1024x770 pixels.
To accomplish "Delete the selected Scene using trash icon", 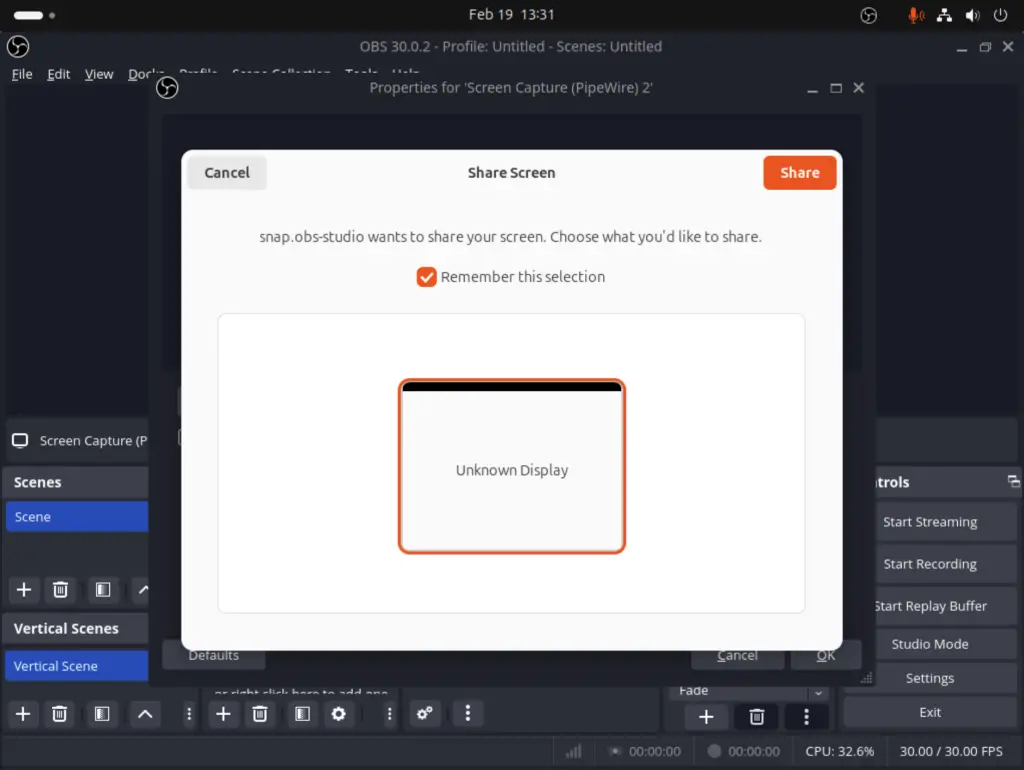I will 60,590.
